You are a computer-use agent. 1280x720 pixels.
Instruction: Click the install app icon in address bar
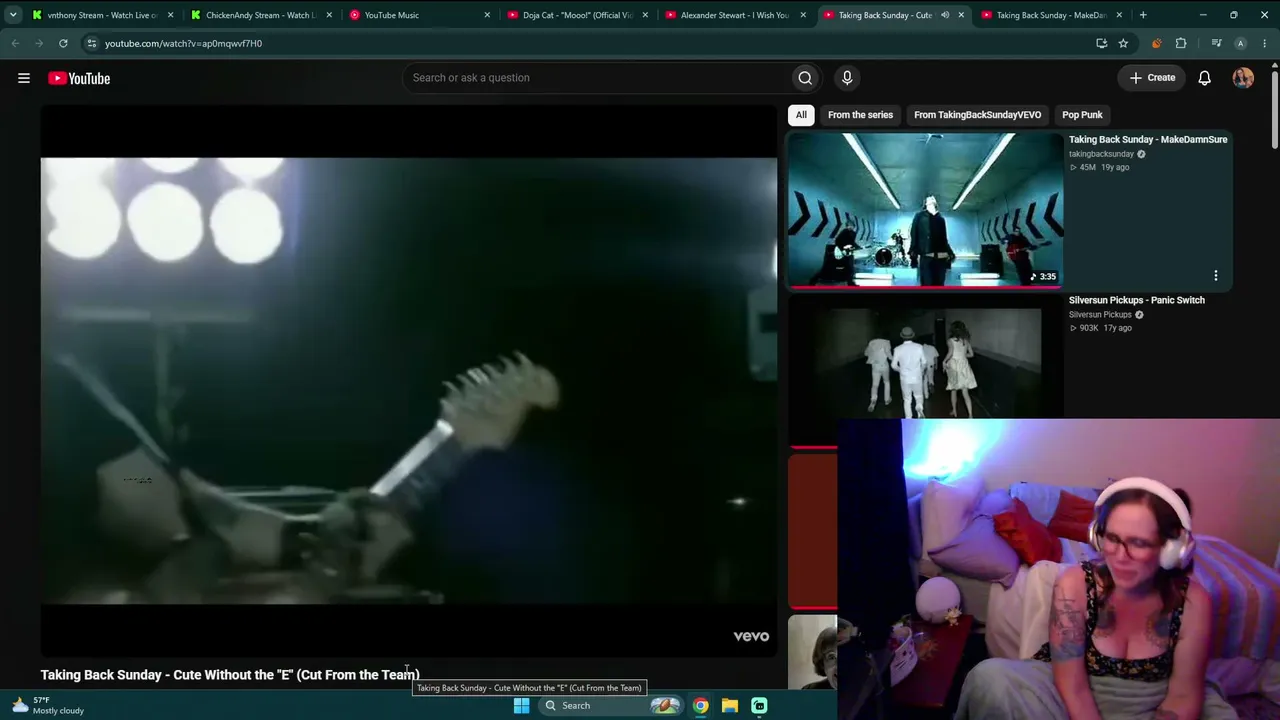pos(1102,43)
